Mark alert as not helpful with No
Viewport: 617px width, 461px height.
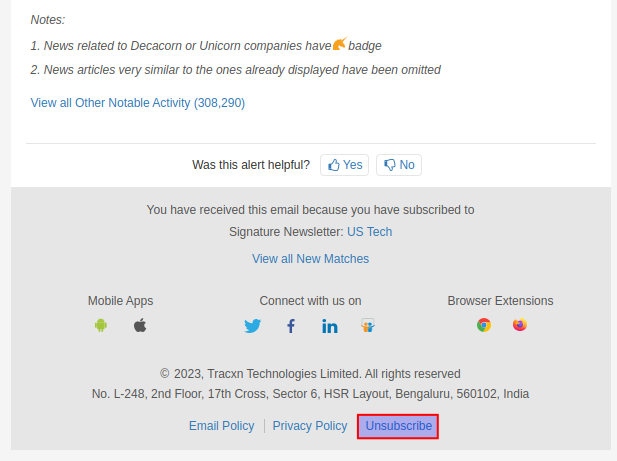[399, 165]
